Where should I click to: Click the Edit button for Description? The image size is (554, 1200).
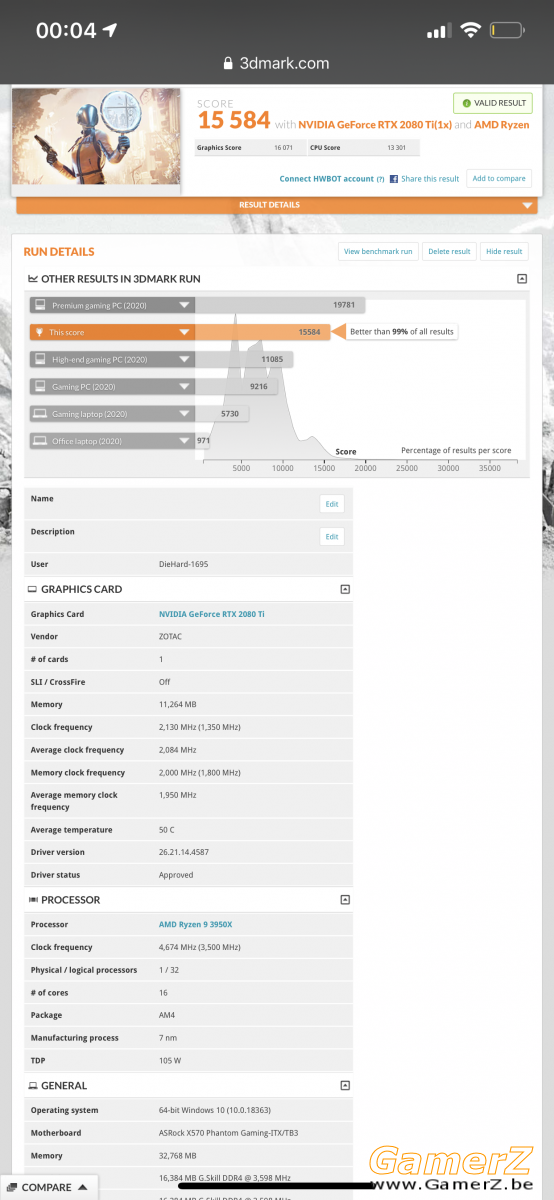[332, 537]
